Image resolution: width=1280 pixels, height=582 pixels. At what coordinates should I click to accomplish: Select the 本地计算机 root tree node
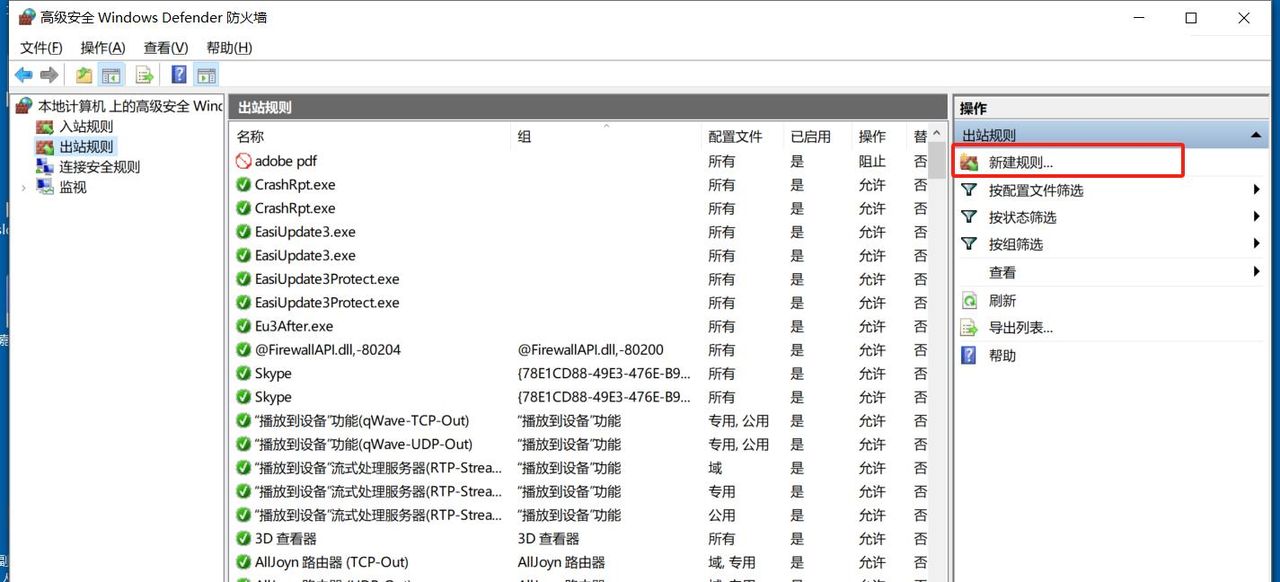click(x=130, y=105)
